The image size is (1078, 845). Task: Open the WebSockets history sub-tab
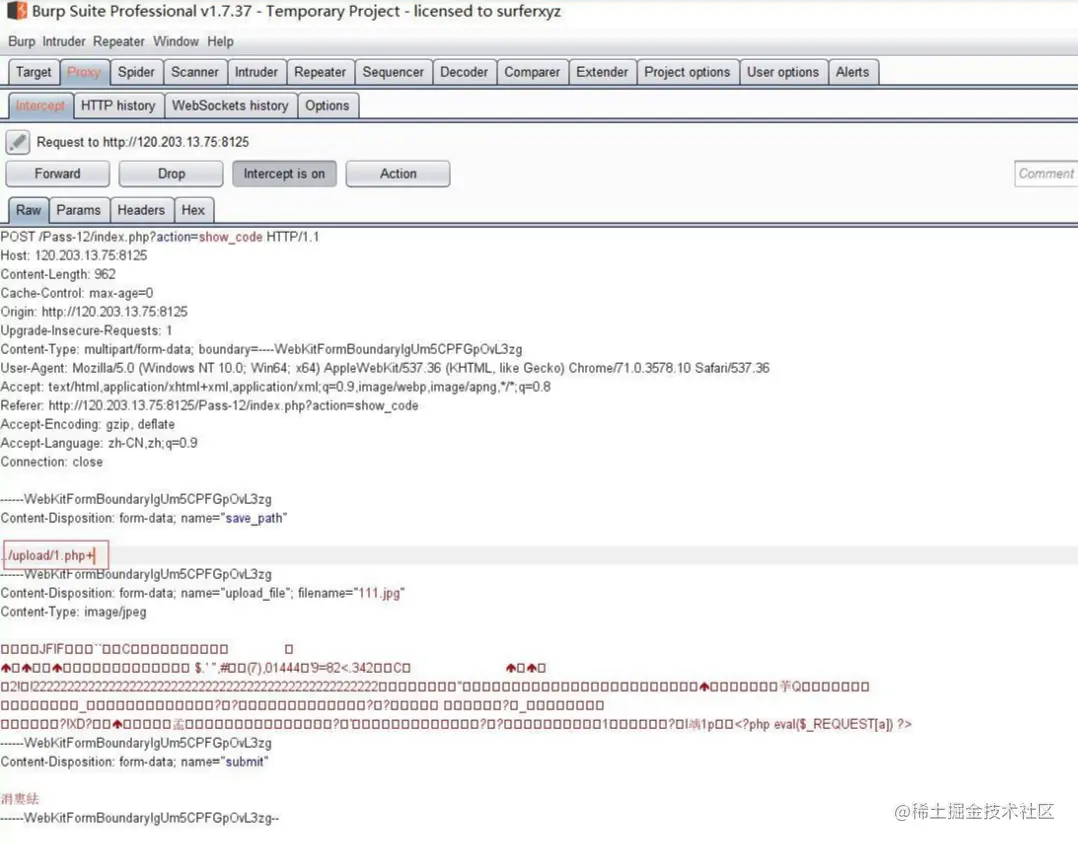[230, 106]
